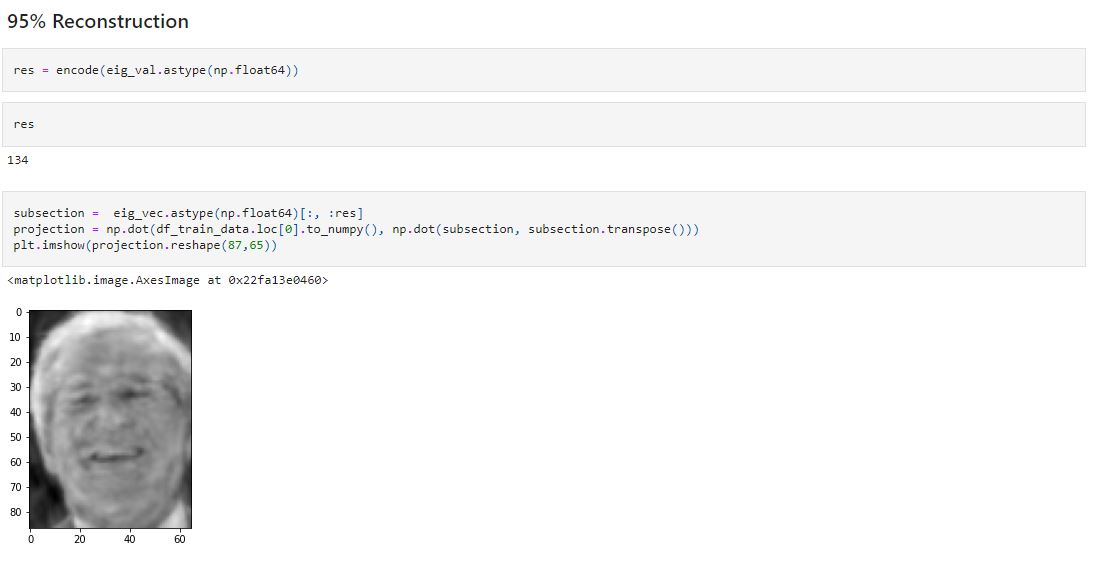Click the x-axis tick label 20
Viewport: 1097px width, 561px height.
[80, 539]
